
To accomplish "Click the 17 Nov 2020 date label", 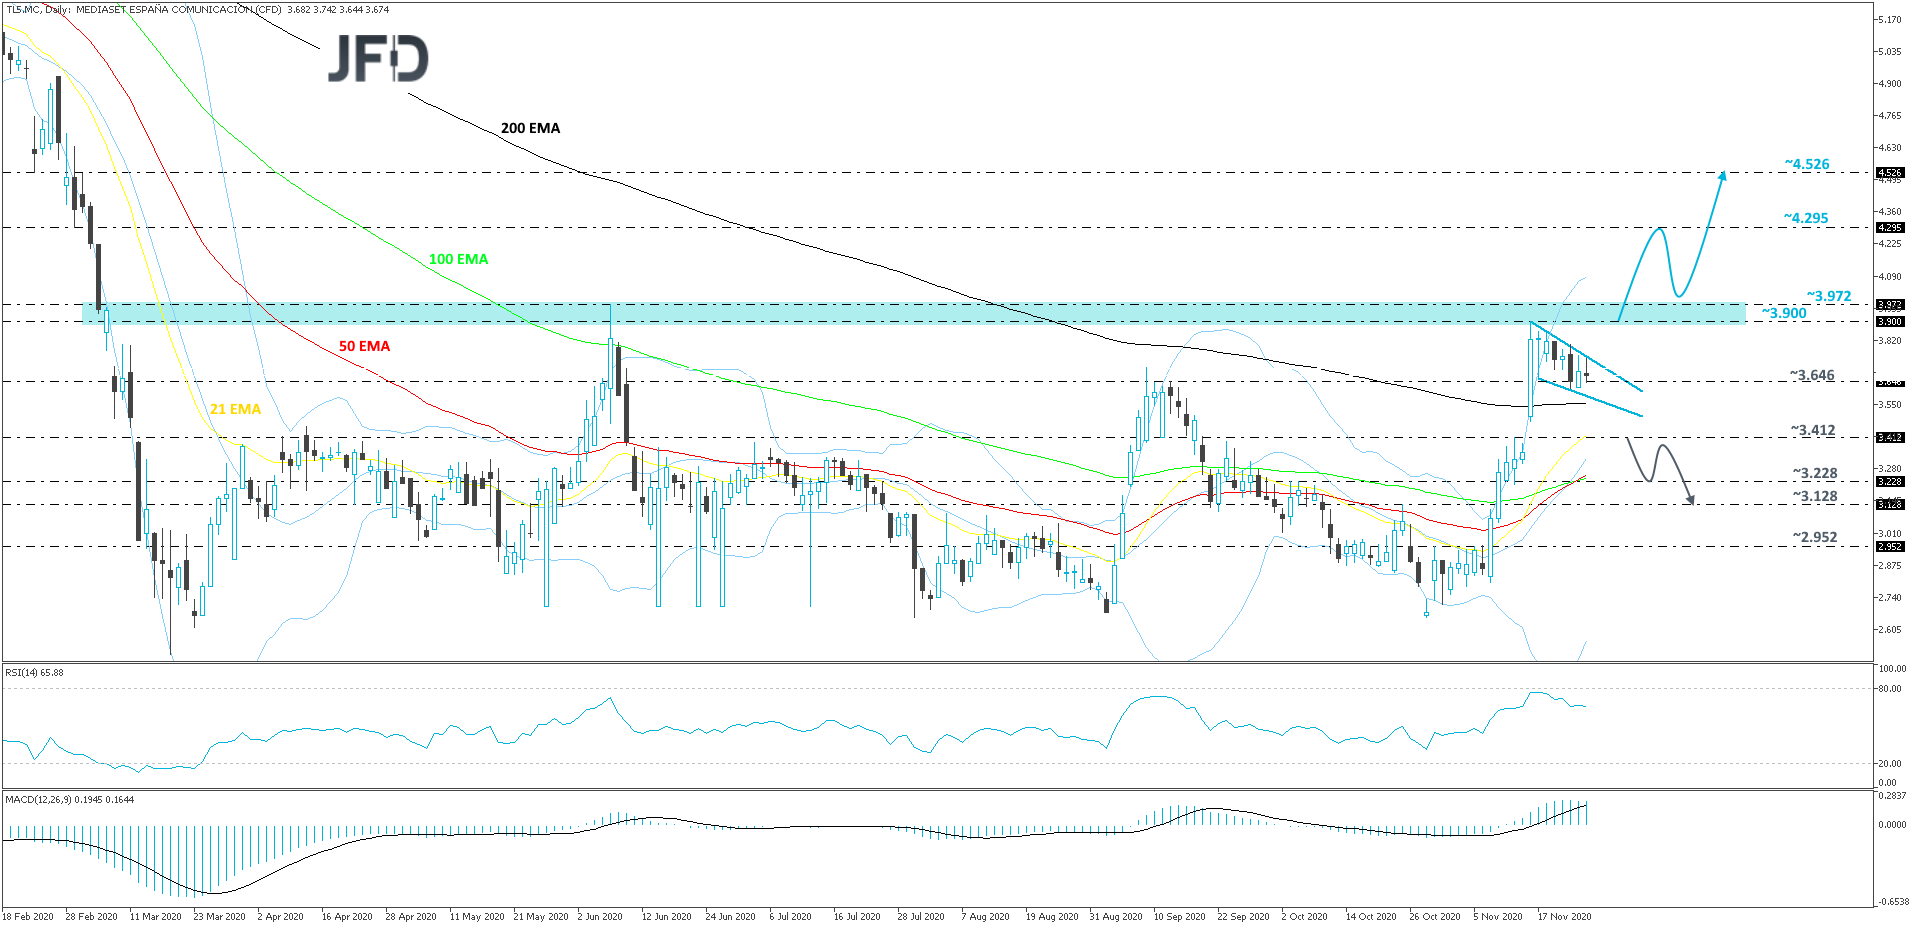I will [x=1564, y=916].
